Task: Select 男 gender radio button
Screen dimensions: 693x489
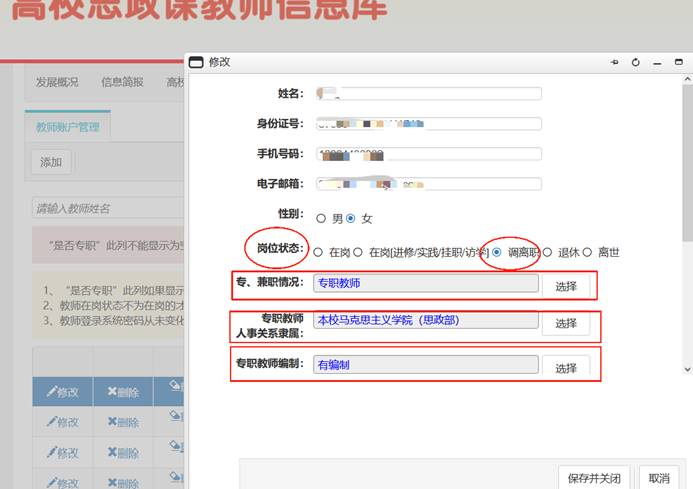Action: [321, 218]
